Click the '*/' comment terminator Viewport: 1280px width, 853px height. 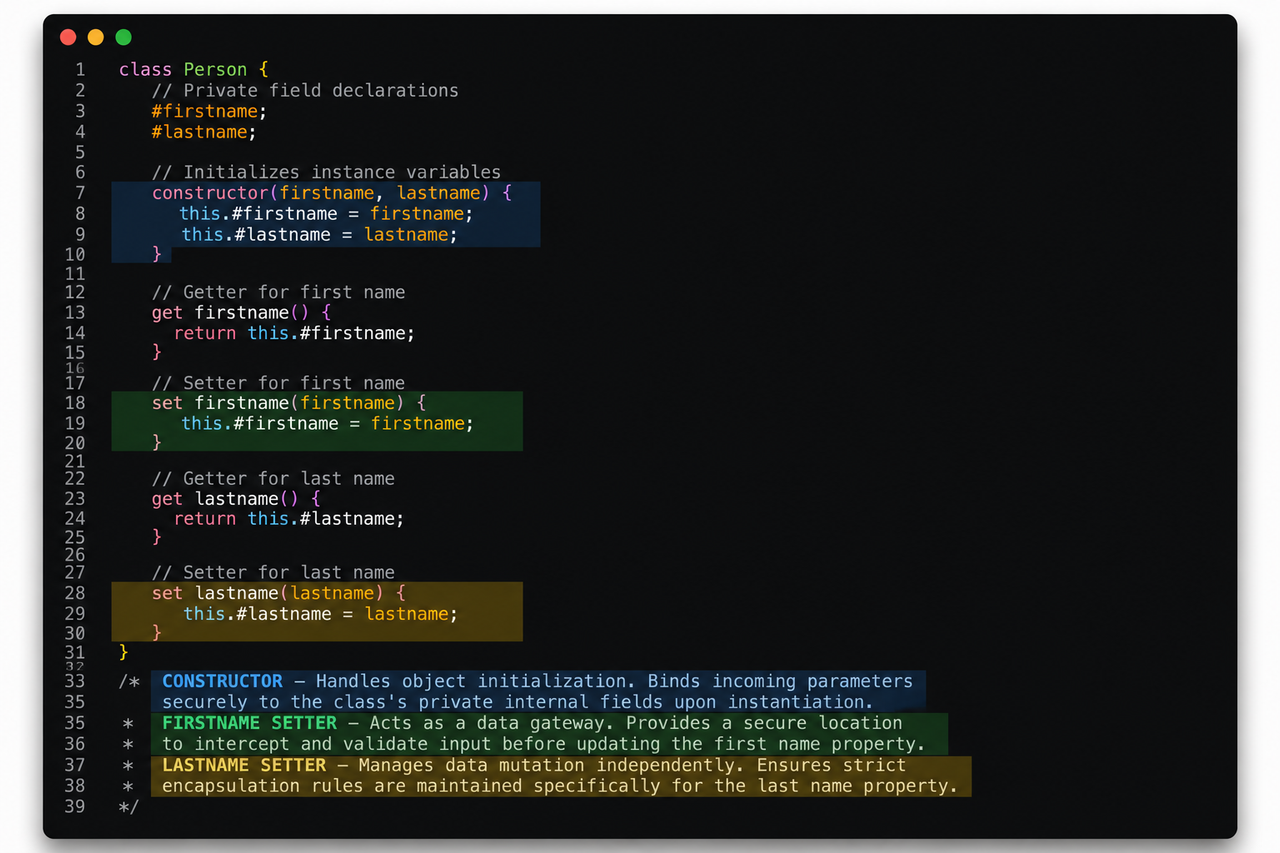tap(129, 807)
